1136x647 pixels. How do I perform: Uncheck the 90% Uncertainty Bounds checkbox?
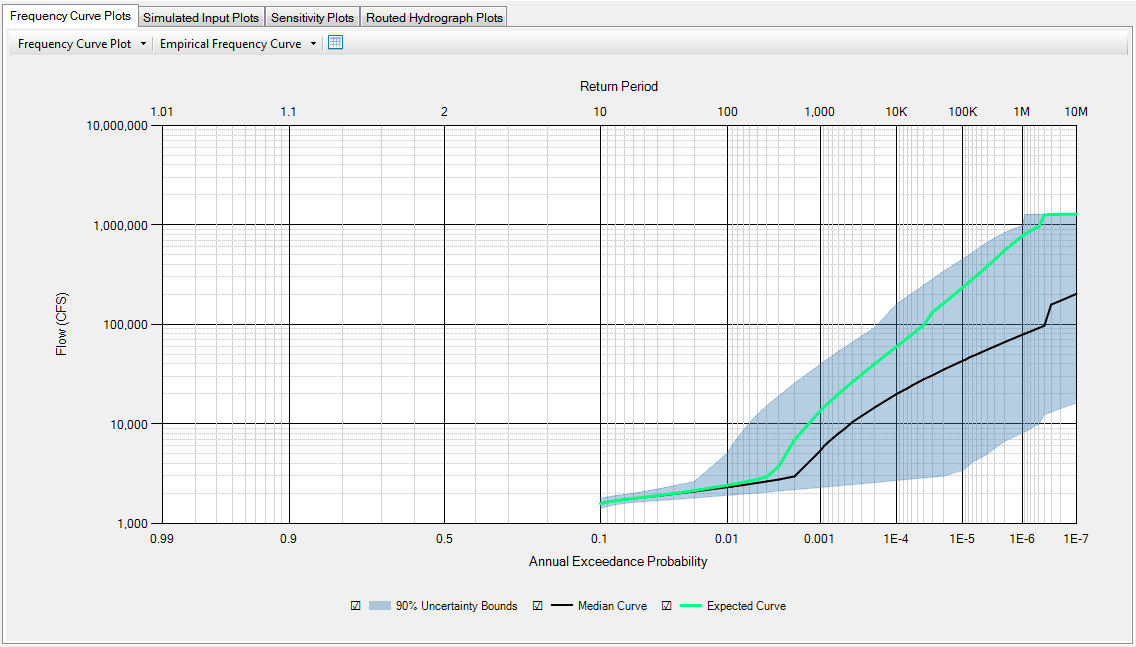pyautogui.click(x=355, y=605)
